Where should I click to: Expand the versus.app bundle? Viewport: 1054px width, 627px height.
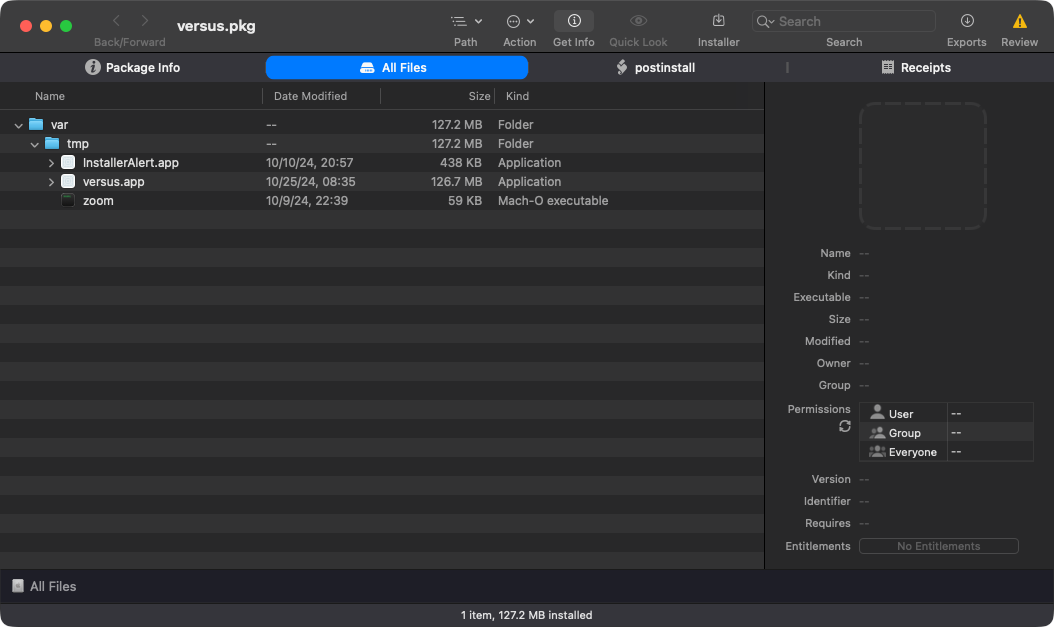[x=51, y=182]
